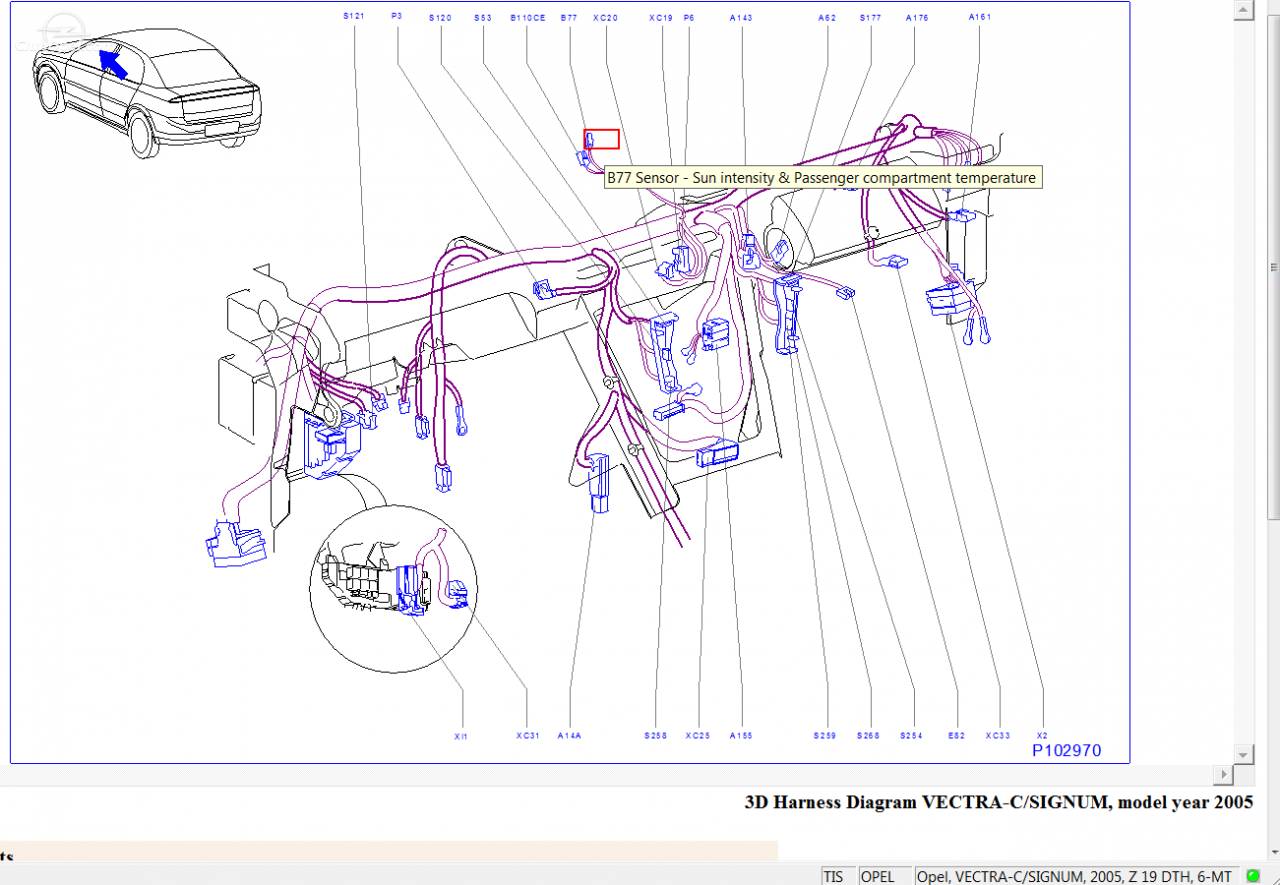This screenshot has width=1280, height=885.
Task: Click the B77 sensor tooltip text
Action: (821, 178)
